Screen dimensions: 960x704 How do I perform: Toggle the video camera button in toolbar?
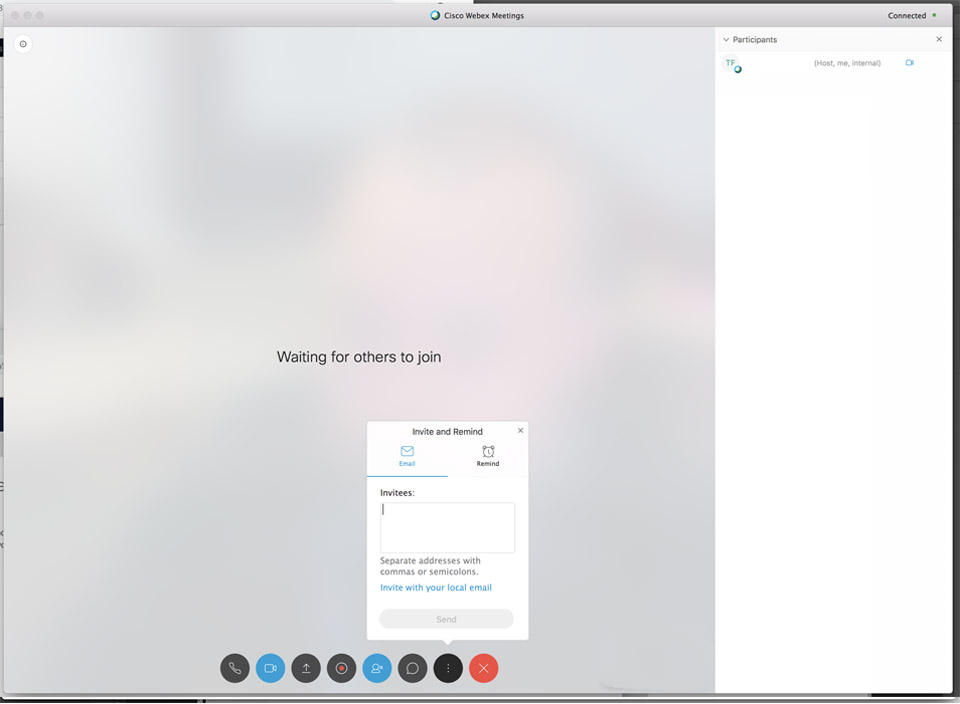[270, 668]
